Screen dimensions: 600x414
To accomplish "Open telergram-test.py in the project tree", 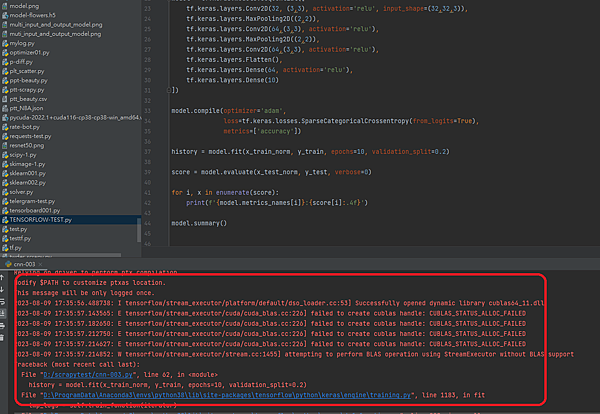I will pos(32,201).
